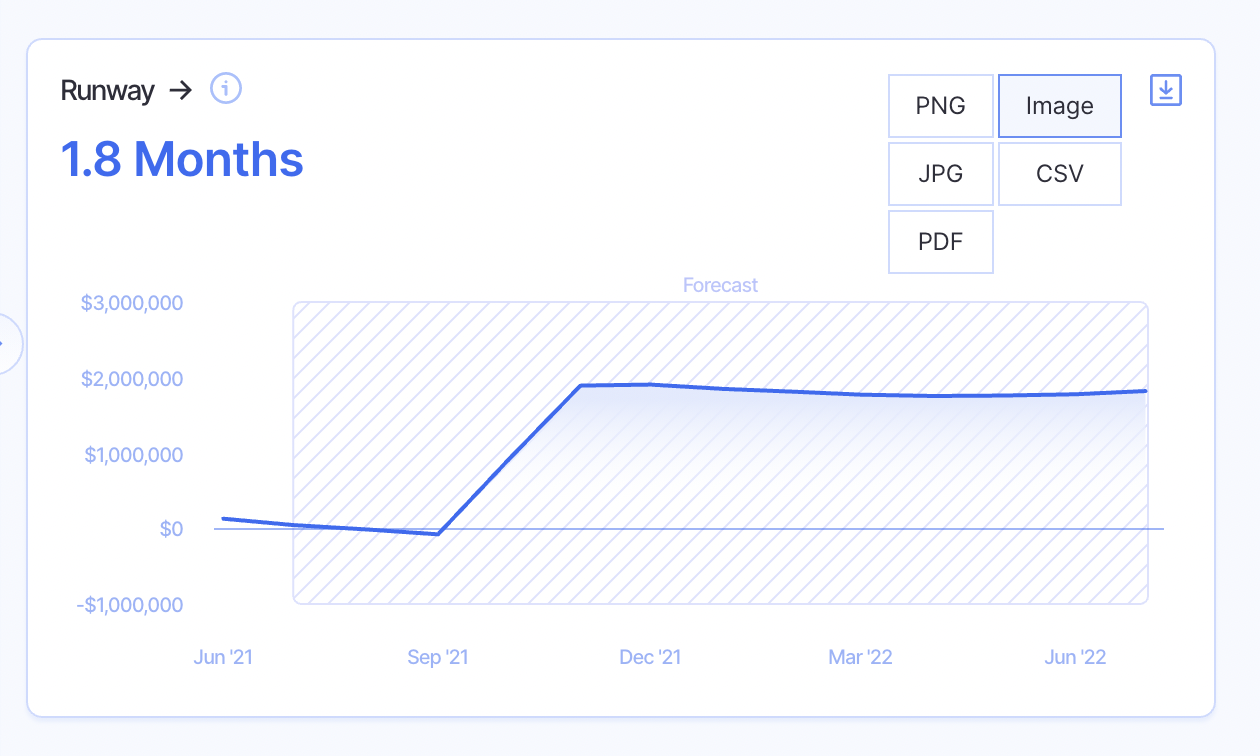Select the Sep '21 axis marker

(x=438, y=657)
